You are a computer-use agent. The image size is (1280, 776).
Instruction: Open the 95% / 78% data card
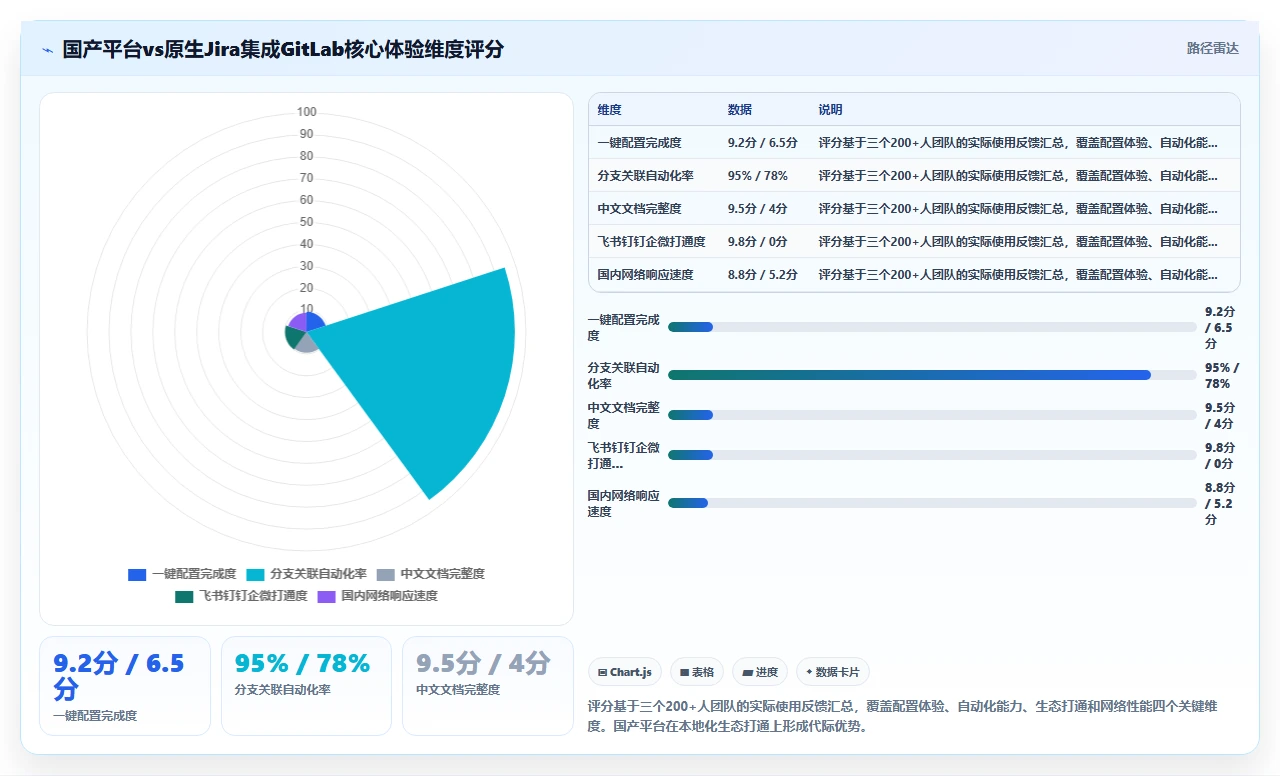click(306, 686)
